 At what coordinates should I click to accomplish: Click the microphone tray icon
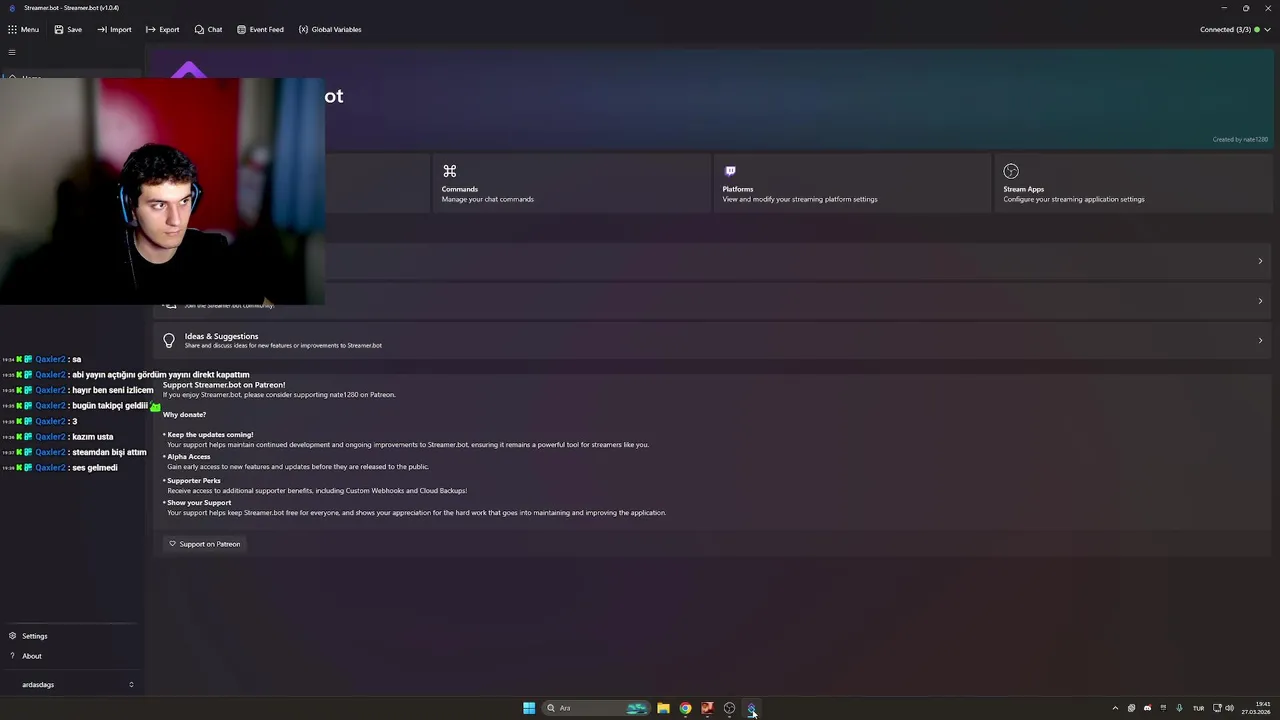[x=1179, y=708]
